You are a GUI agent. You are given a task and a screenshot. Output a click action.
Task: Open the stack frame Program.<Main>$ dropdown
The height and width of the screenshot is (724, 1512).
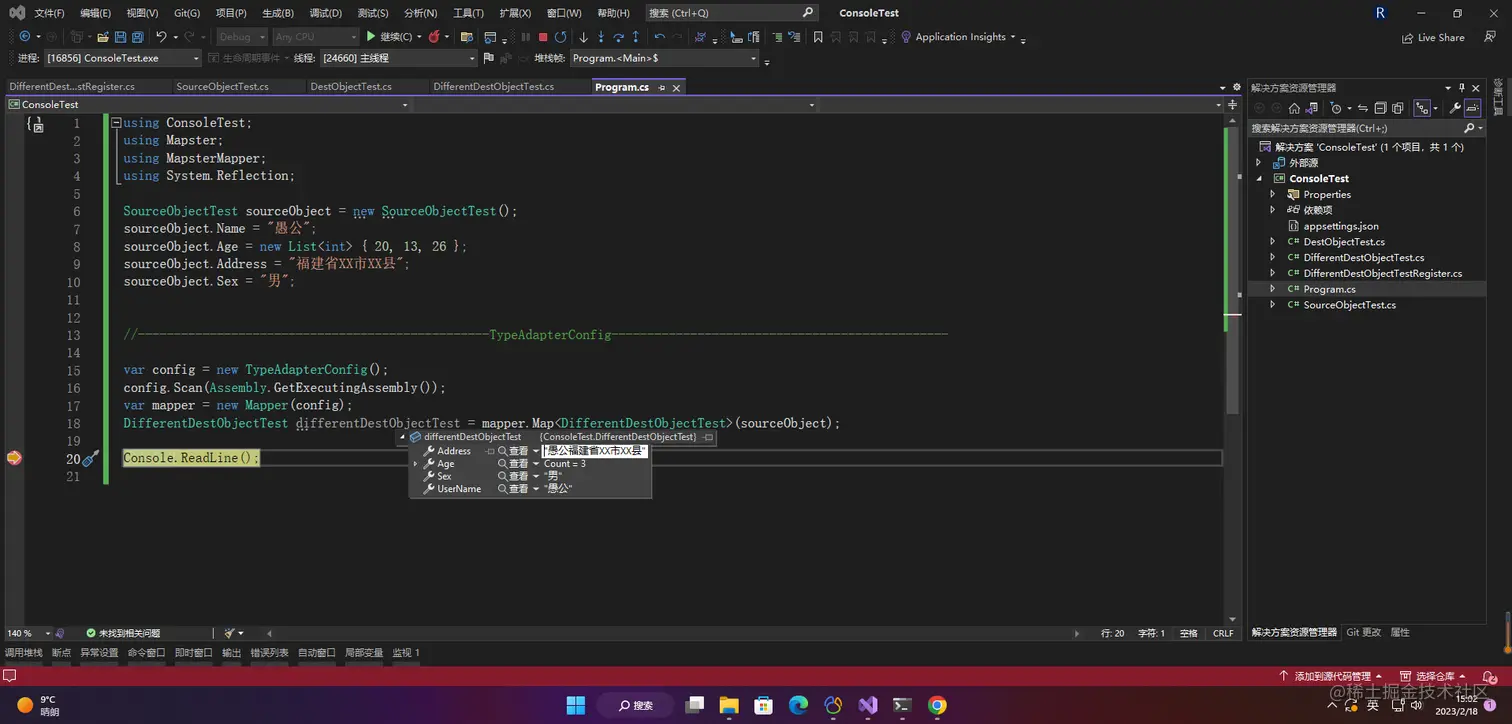754,58
